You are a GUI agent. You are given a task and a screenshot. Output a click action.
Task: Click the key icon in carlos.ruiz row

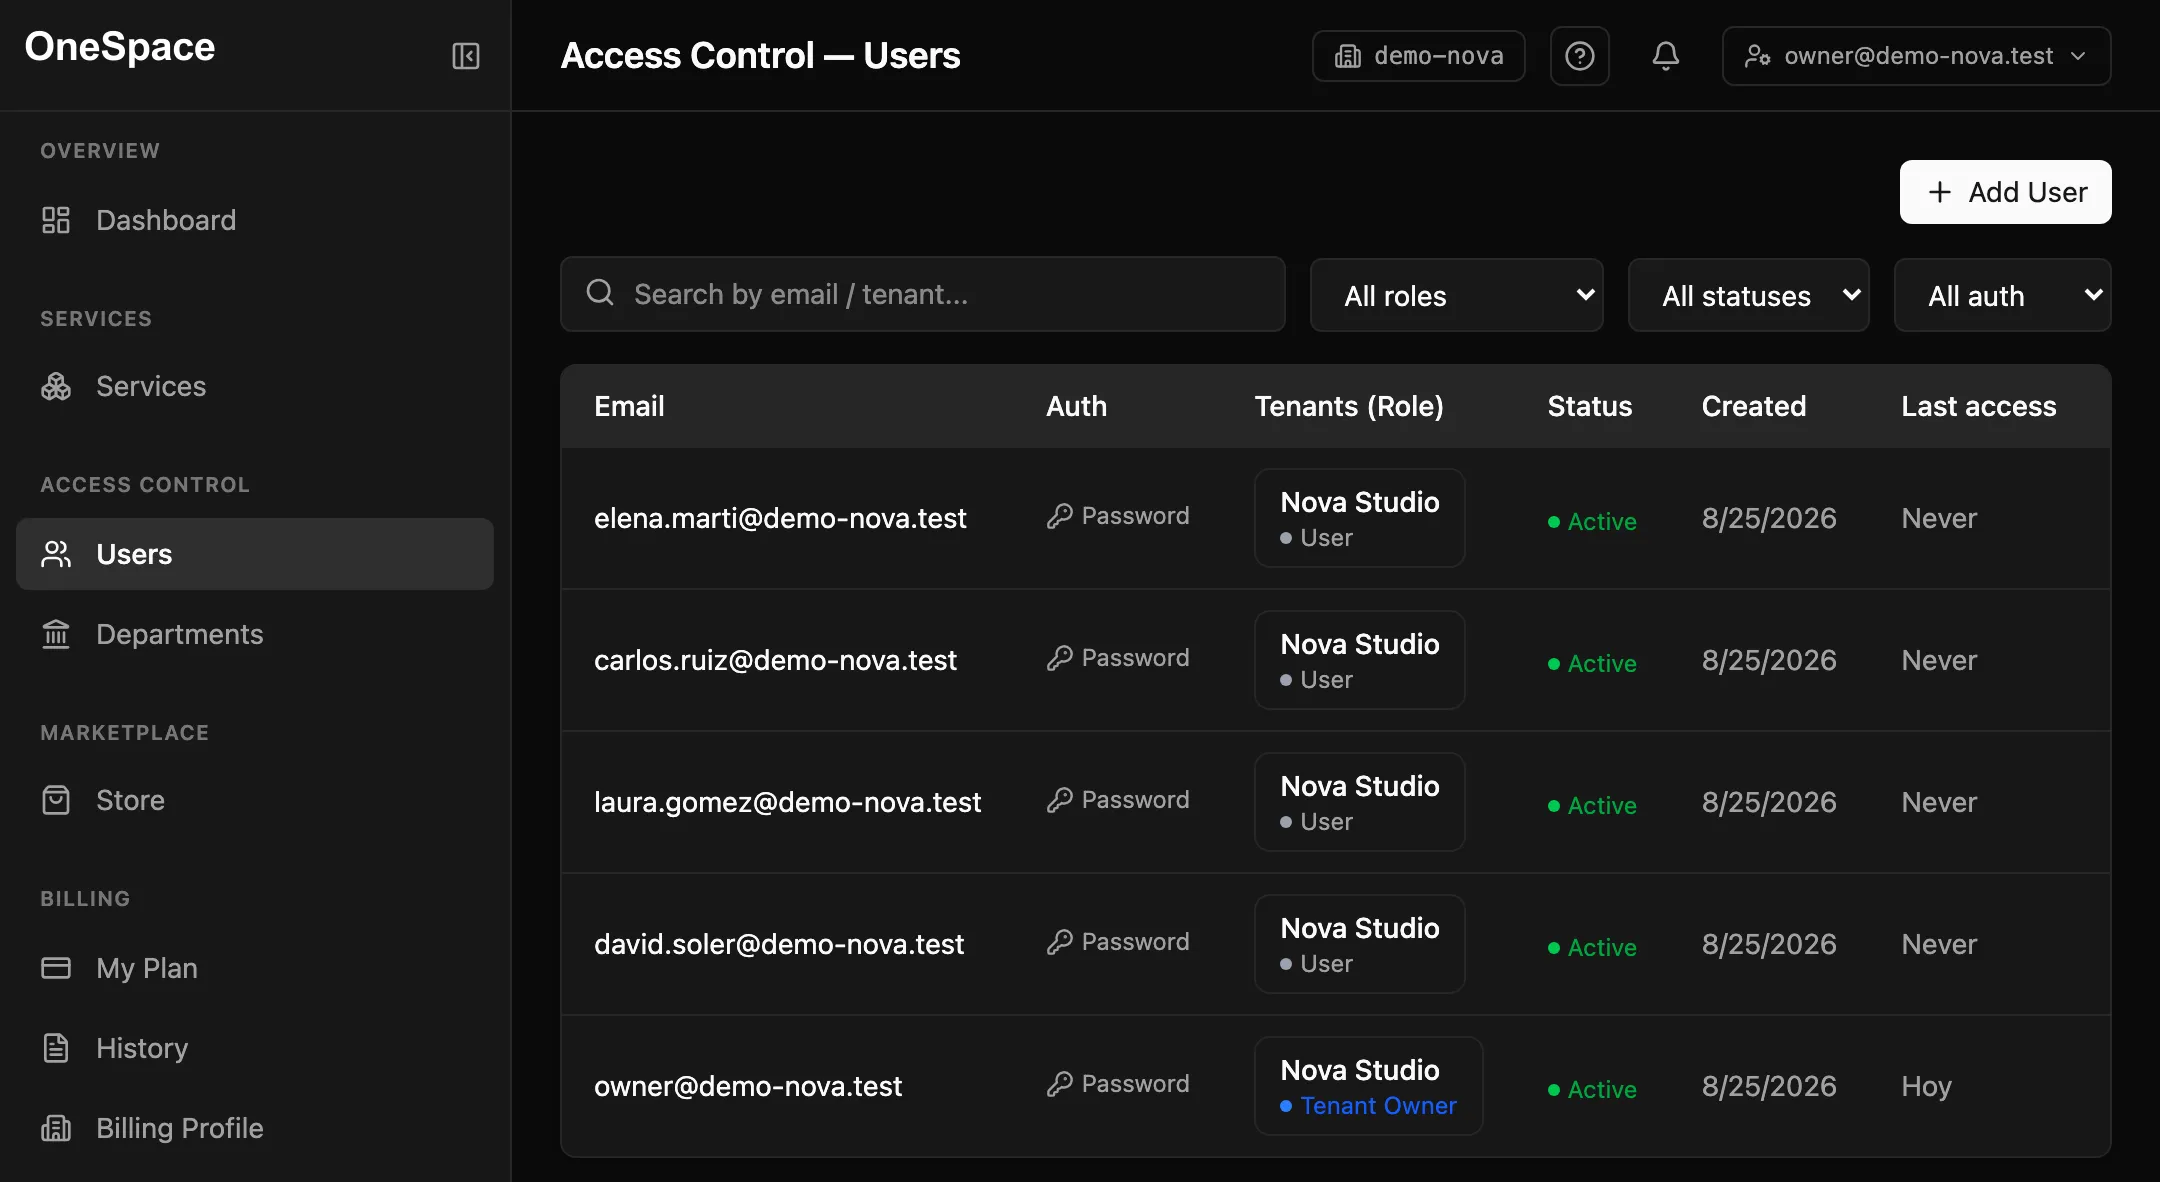coord(1060,658)
